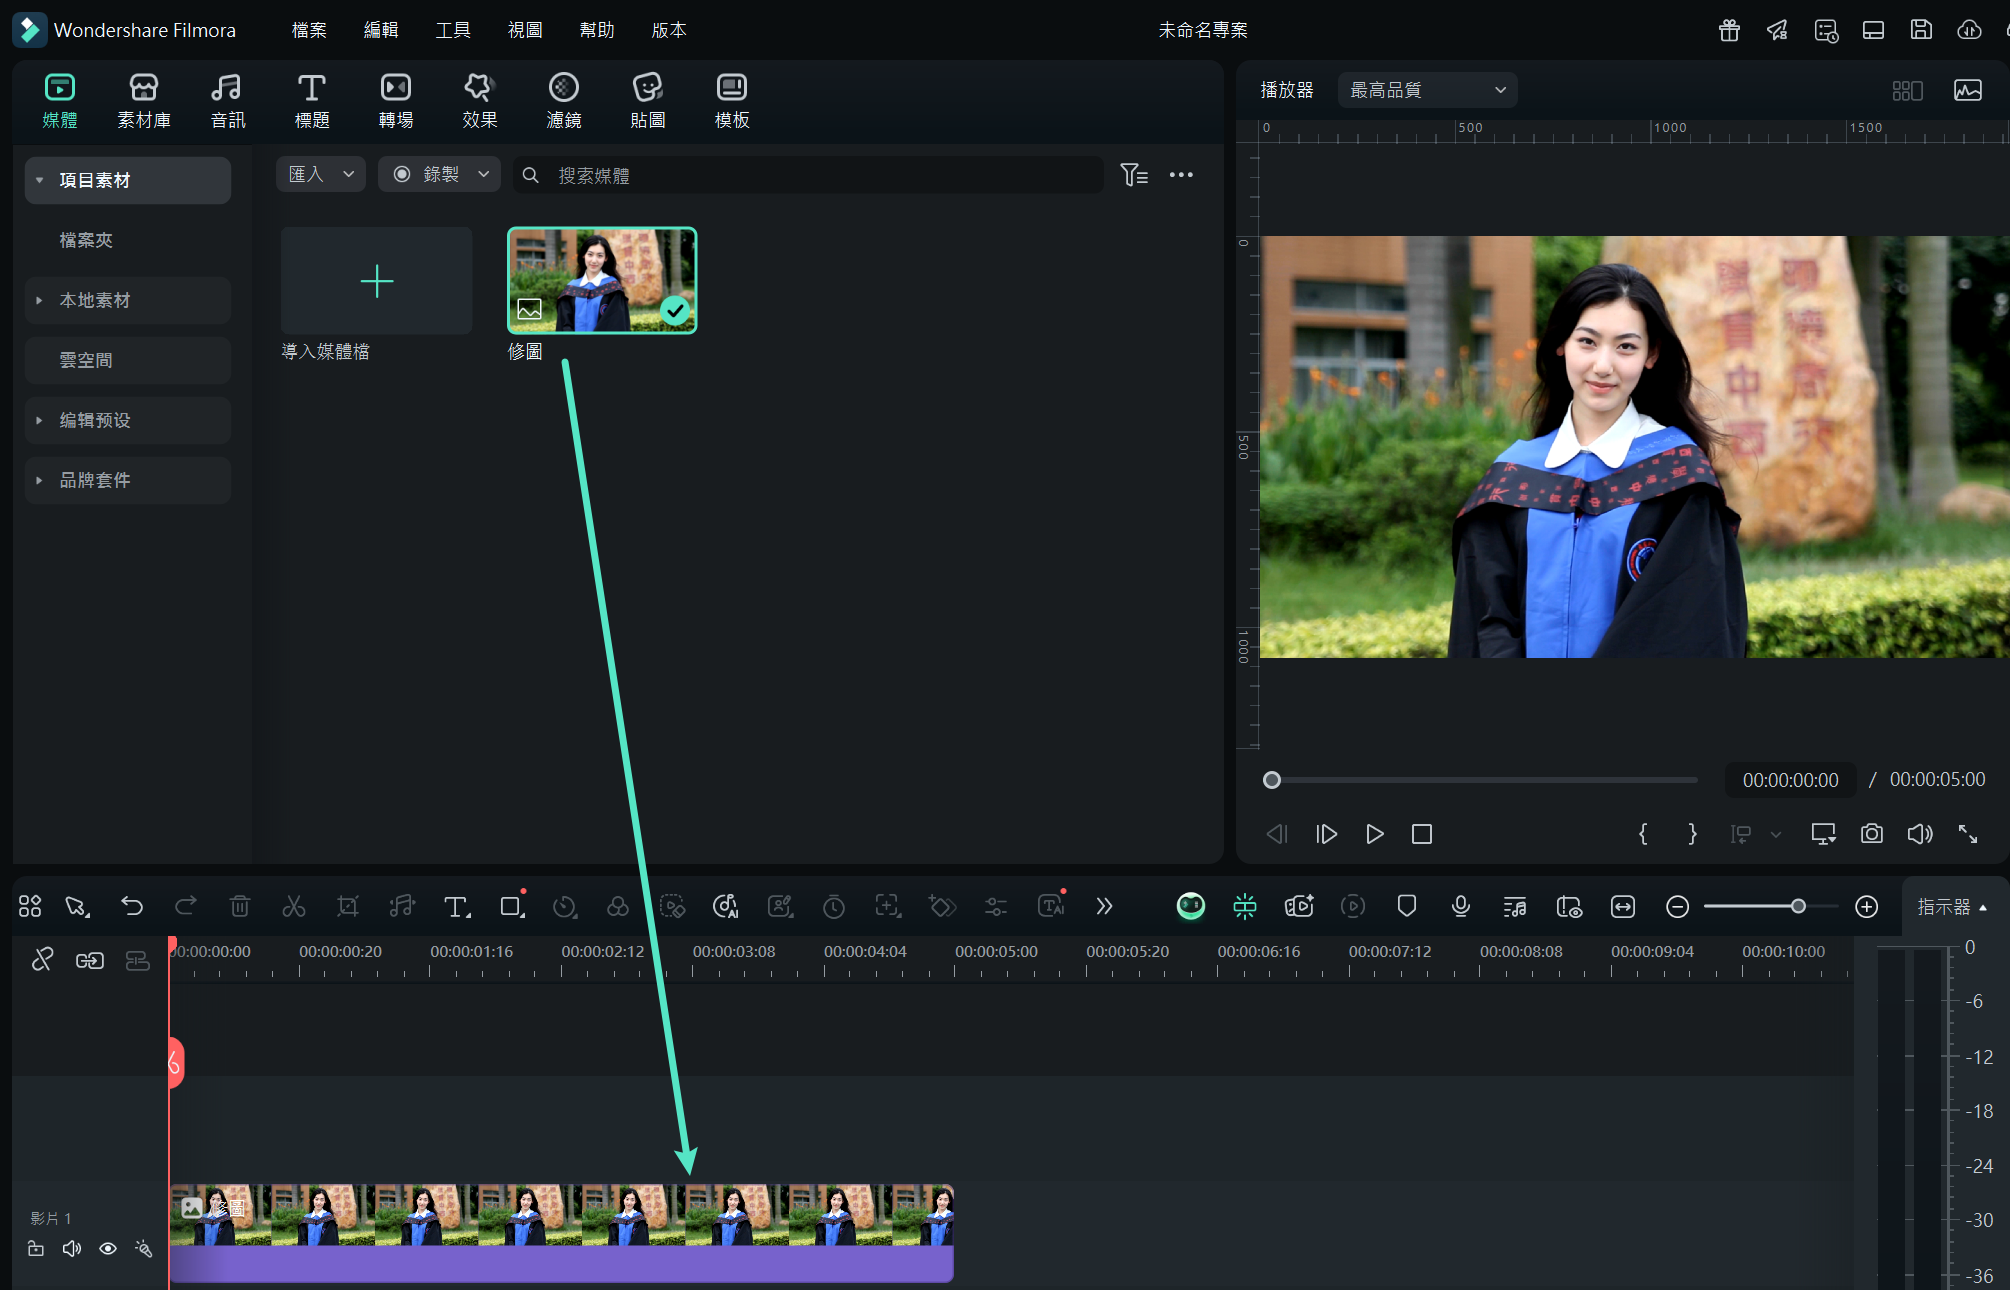Open the 媒體 media tab
Viewport: 2010px width, 1290px height.
pos(60,101)
